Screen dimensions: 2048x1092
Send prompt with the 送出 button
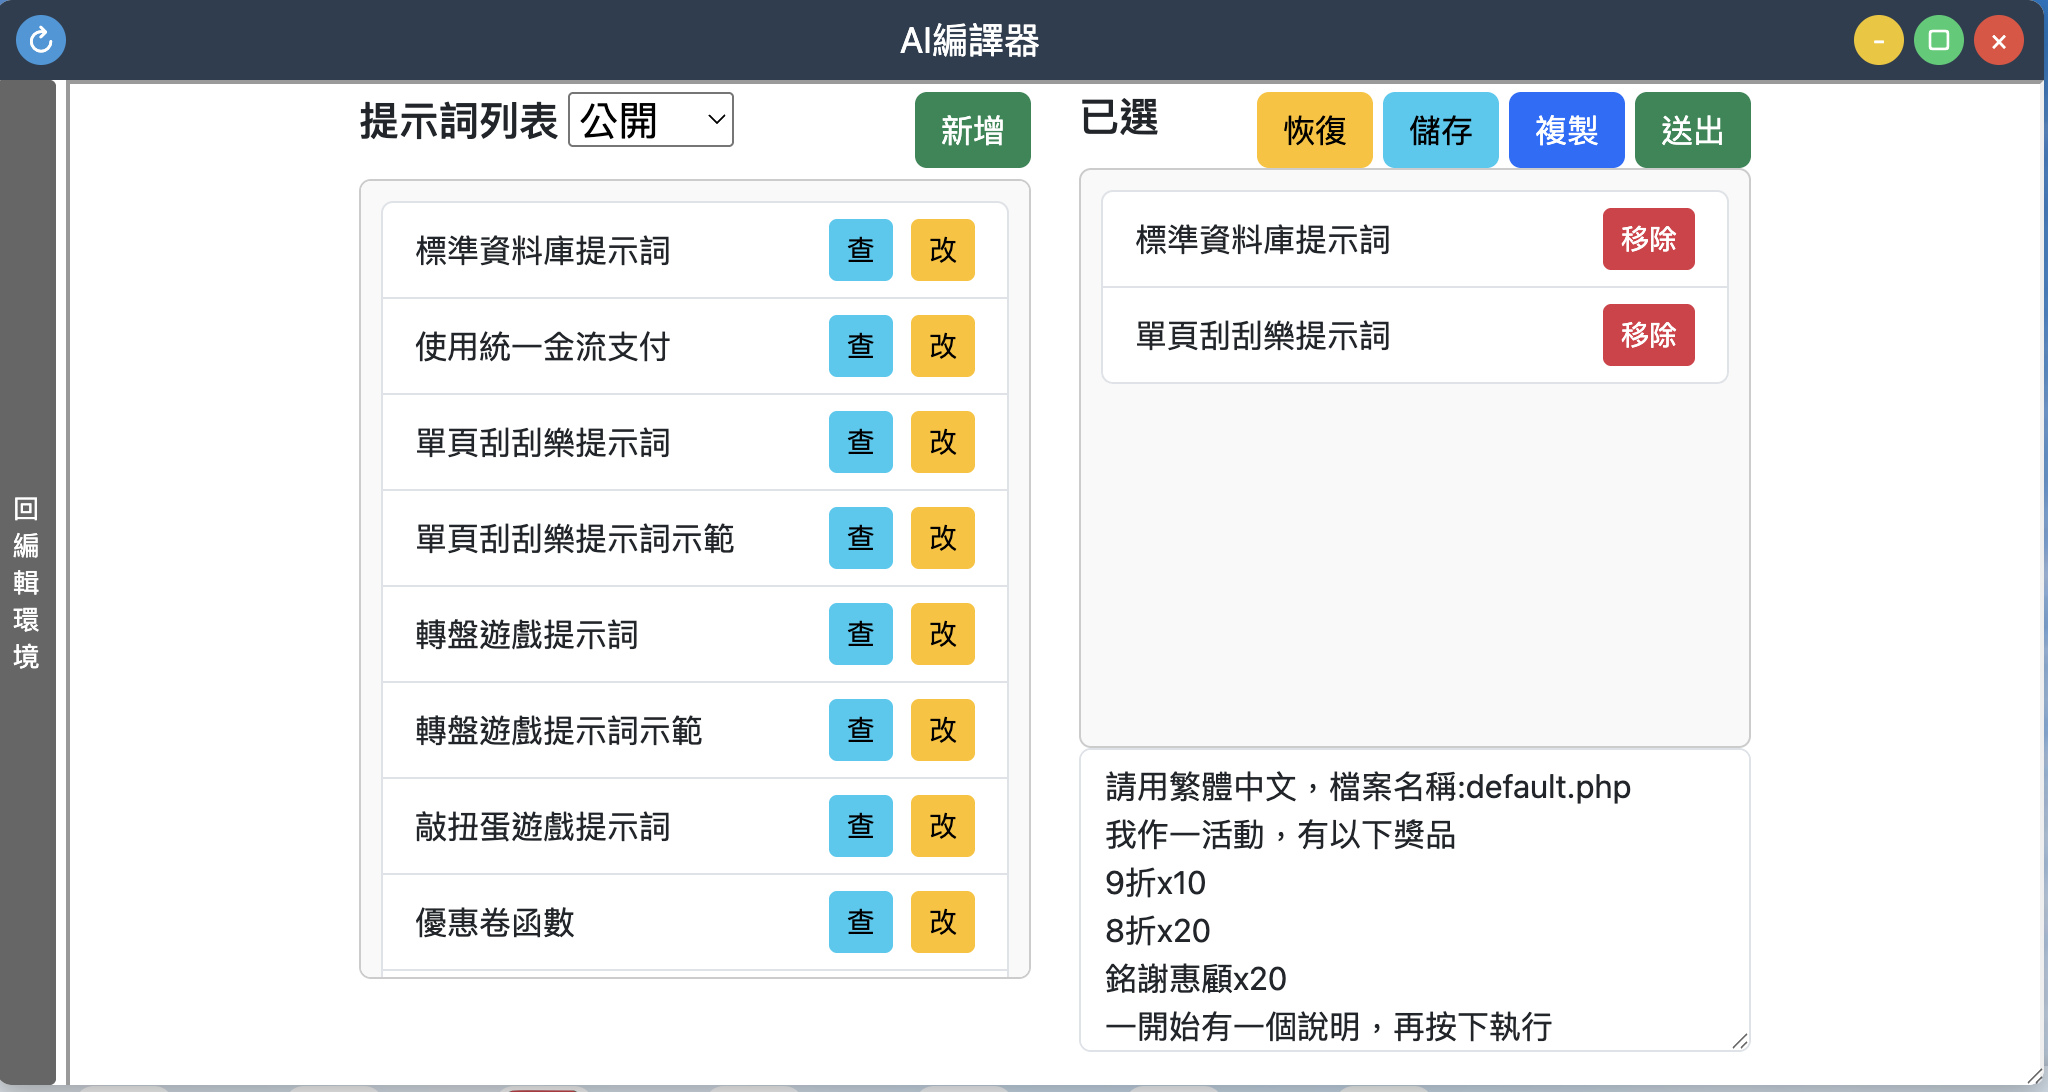[x=1692, y=130]
